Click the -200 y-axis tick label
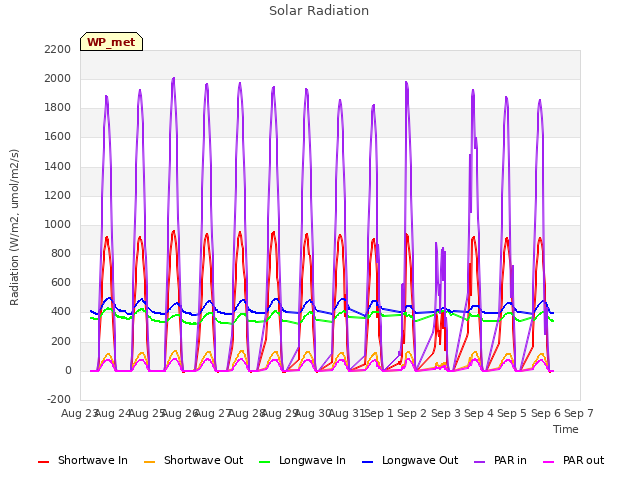640x480 pixels. pyautogui.click(x=59, y=399)
